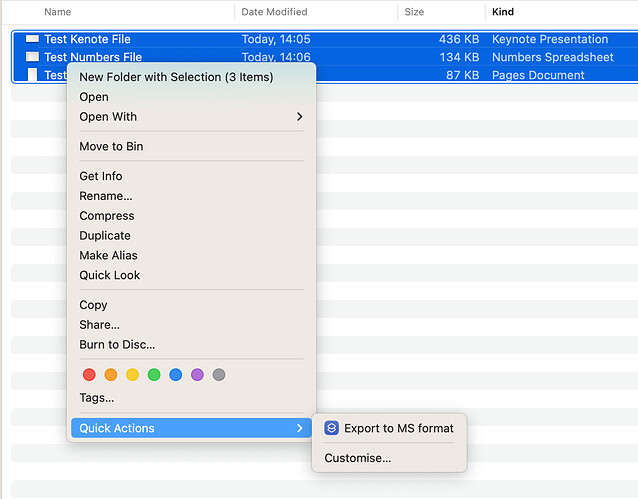Click the Pages Document file icon

coord(33,74)
